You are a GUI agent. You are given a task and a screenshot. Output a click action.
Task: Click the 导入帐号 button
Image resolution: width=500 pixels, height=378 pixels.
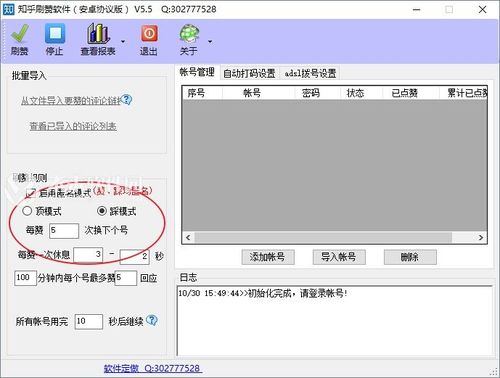339,257
